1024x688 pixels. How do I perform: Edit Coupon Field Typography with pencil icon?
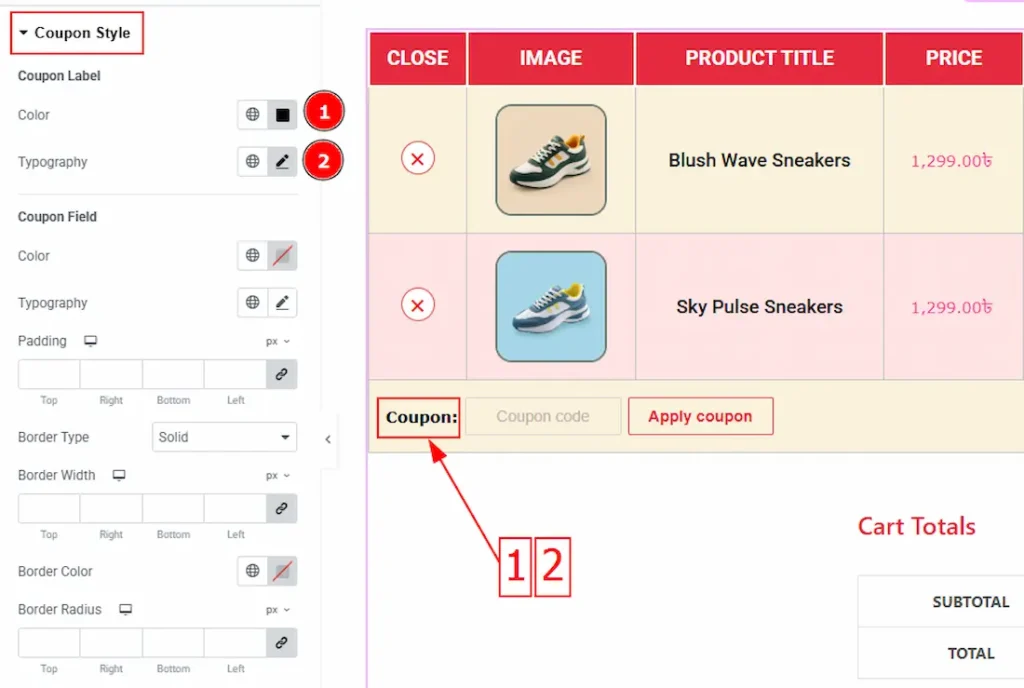coord(282,302)
